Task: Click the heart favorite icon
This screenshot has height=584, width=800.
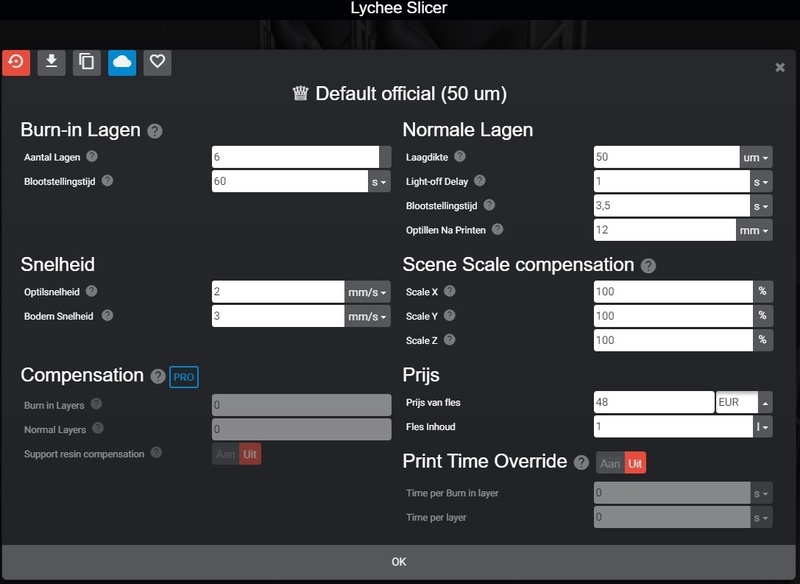Action: (x=157, y=63)
